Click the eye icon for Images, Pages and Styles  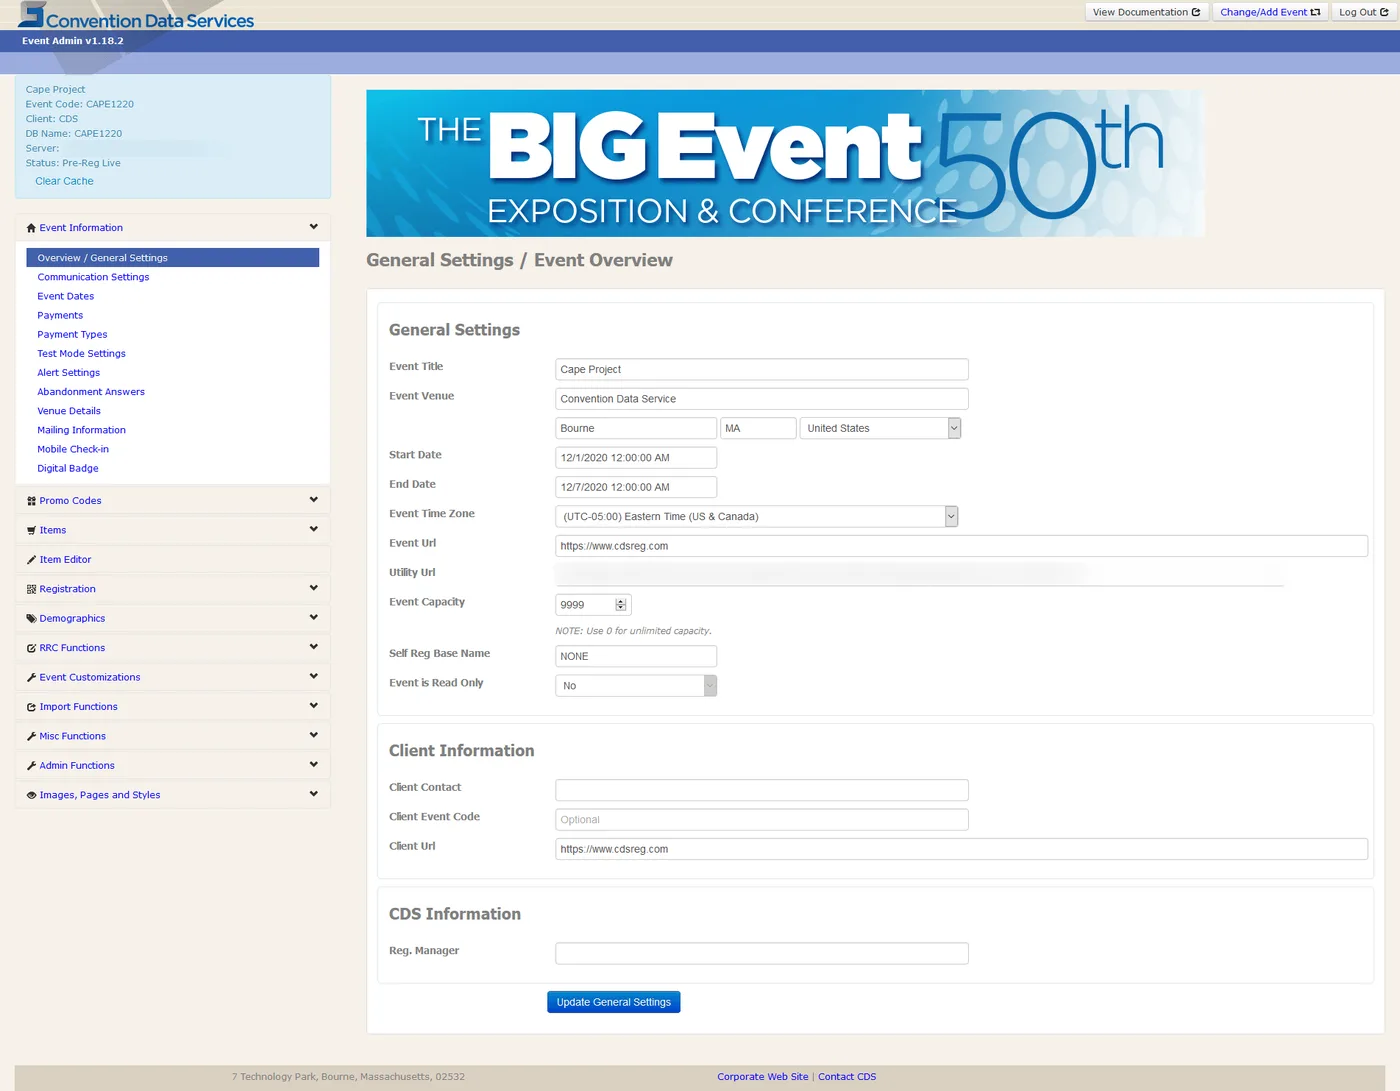pos(31,795)
